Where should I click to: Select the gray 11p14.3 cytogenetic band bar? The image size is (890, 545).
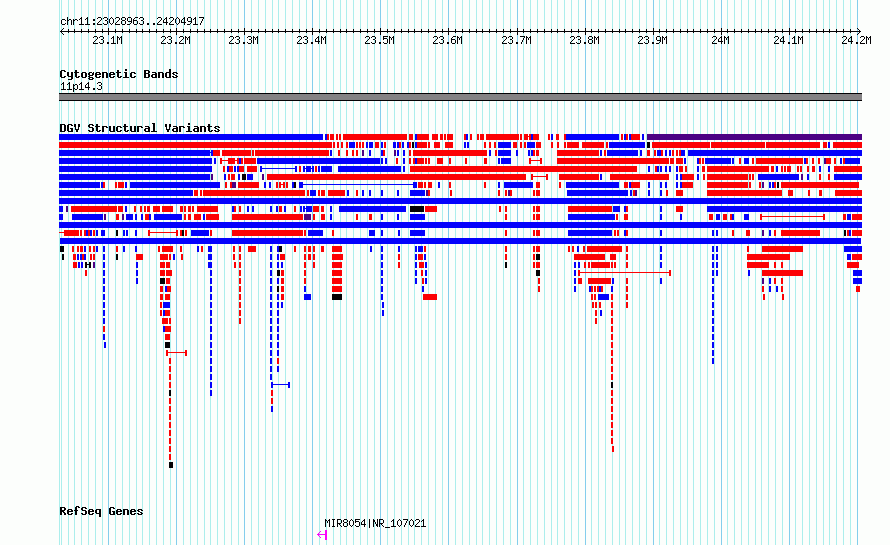pos(460,97)
